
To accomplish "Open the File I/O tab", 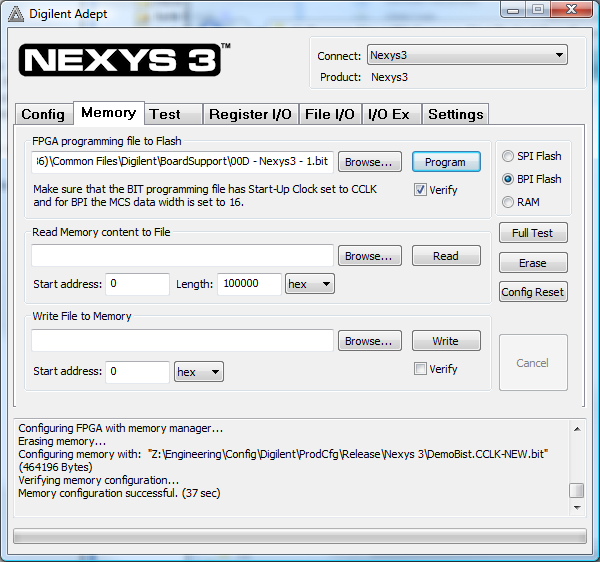I will click(x=330, y=114).
